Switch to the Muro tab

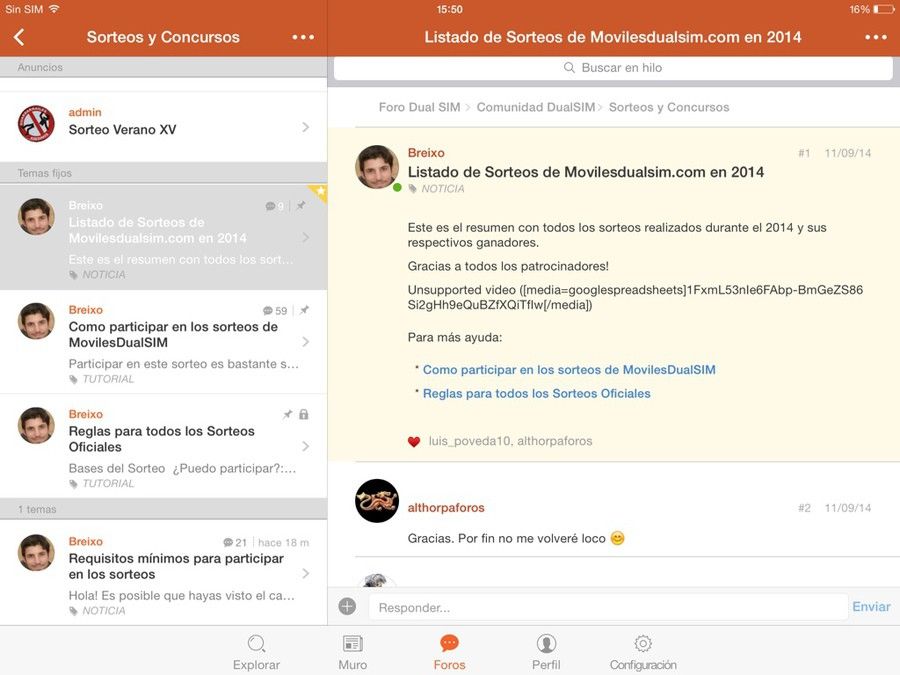352,653
